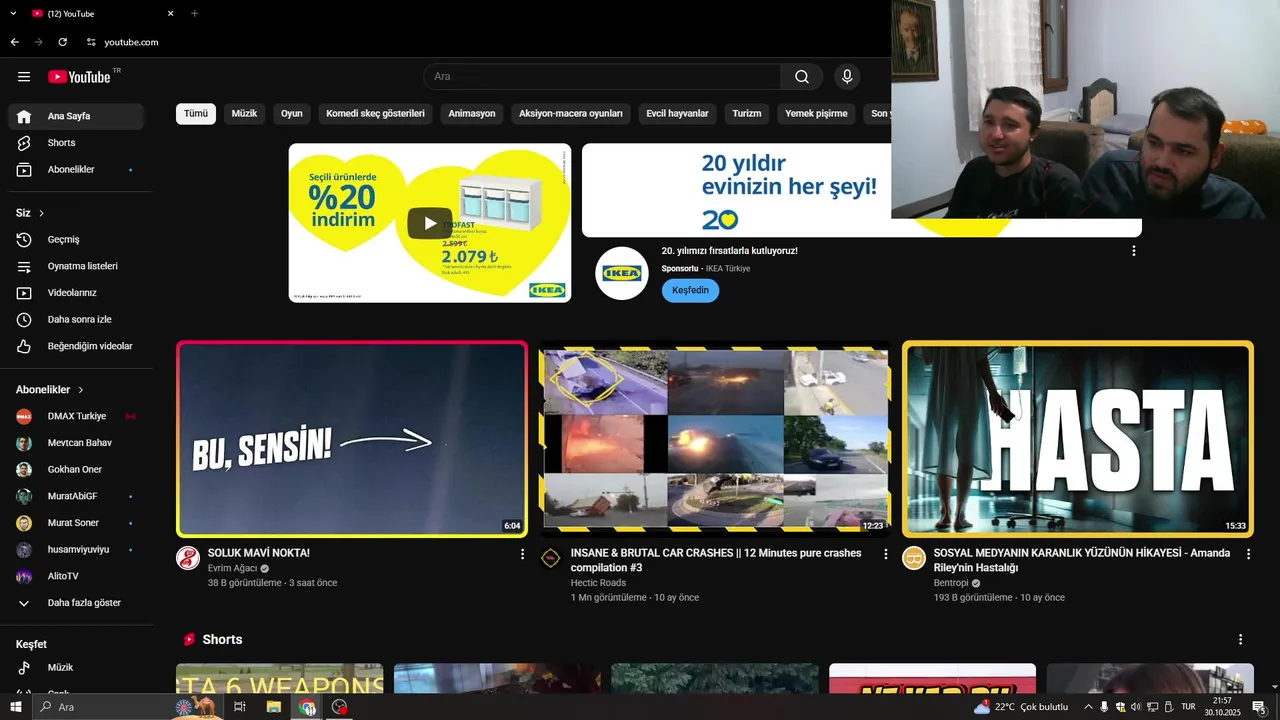Play the IKEA ad video
The width and height of the screenshot is (1280, 720).
[x=430, y=223]
